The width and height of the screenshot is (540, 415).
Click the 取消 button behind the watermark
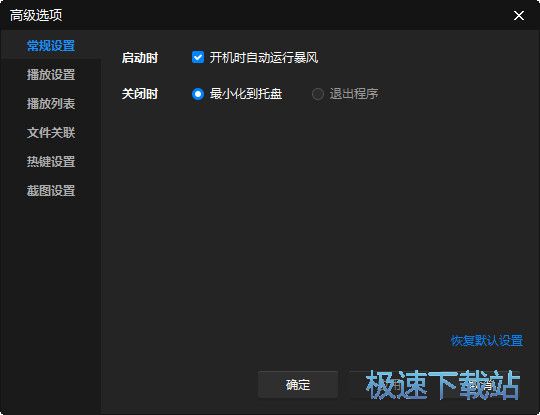coord(480,385)
